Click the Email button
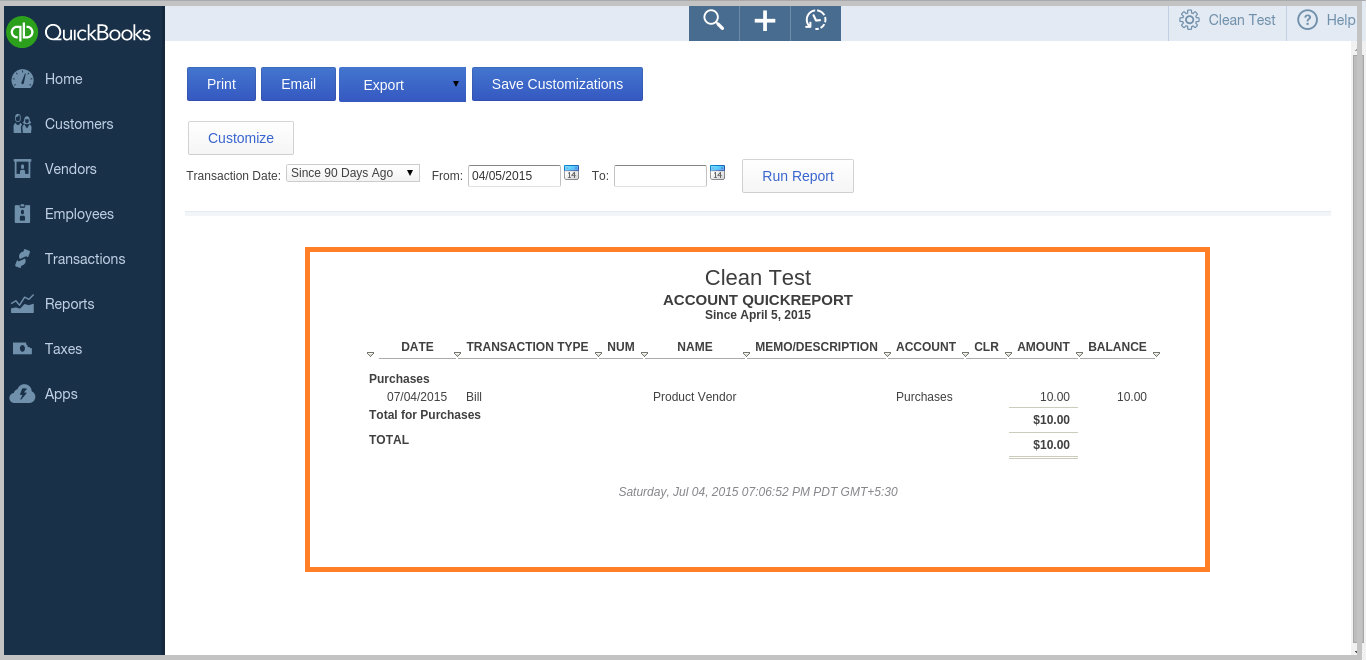 point(298,84)
